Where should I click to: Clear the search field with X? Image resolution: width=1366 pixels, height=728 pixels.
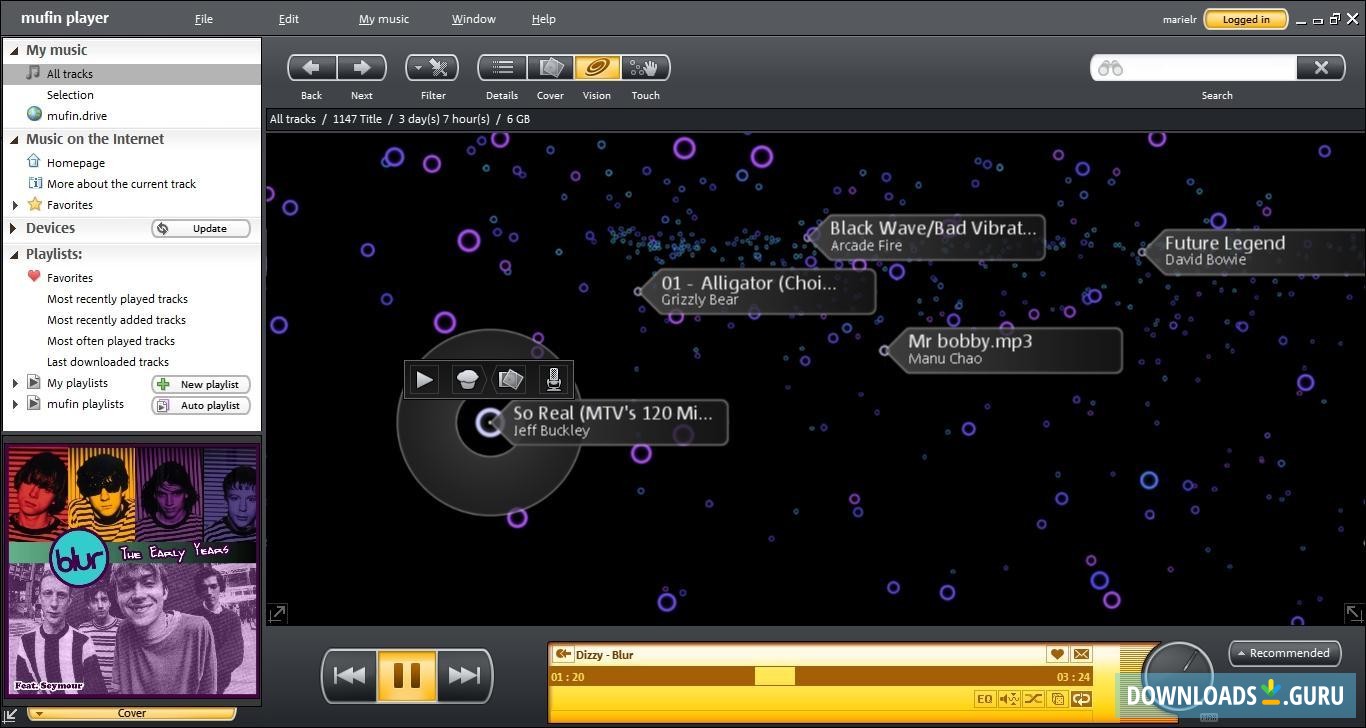(x=1321, y=68)
